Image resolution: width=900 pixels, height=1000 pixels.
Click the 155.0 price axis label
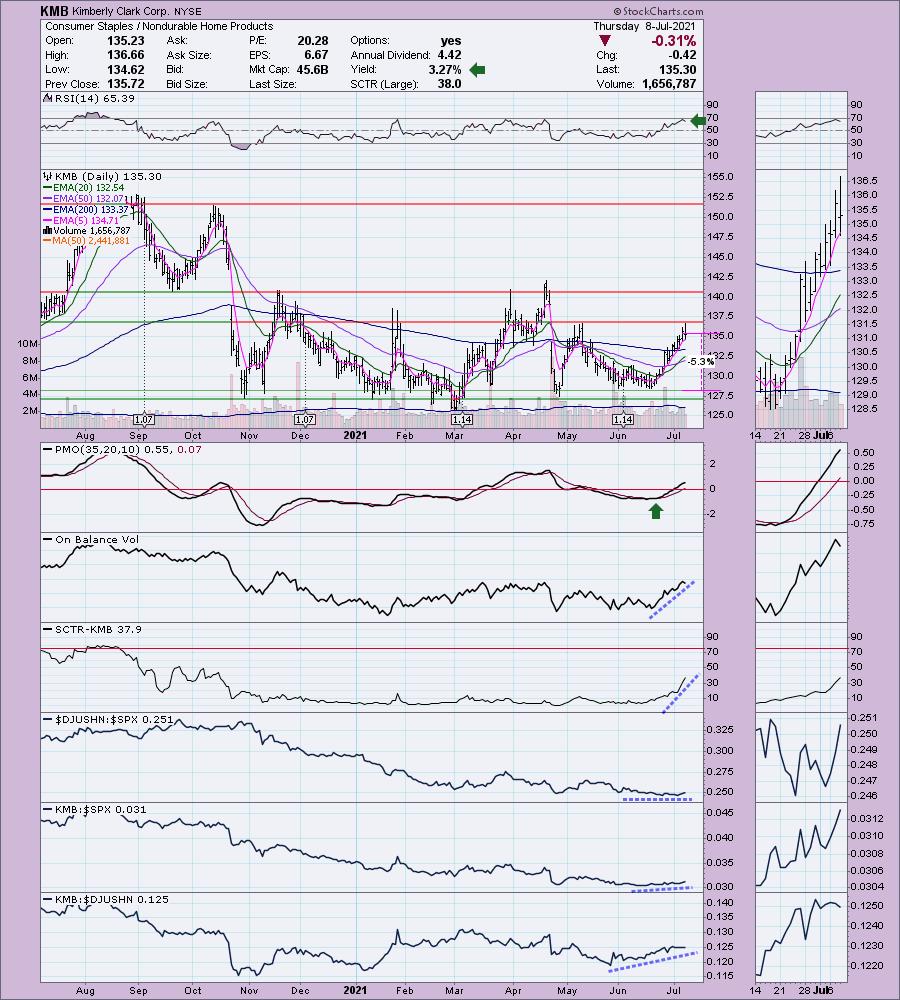click(x=721, y=177)
